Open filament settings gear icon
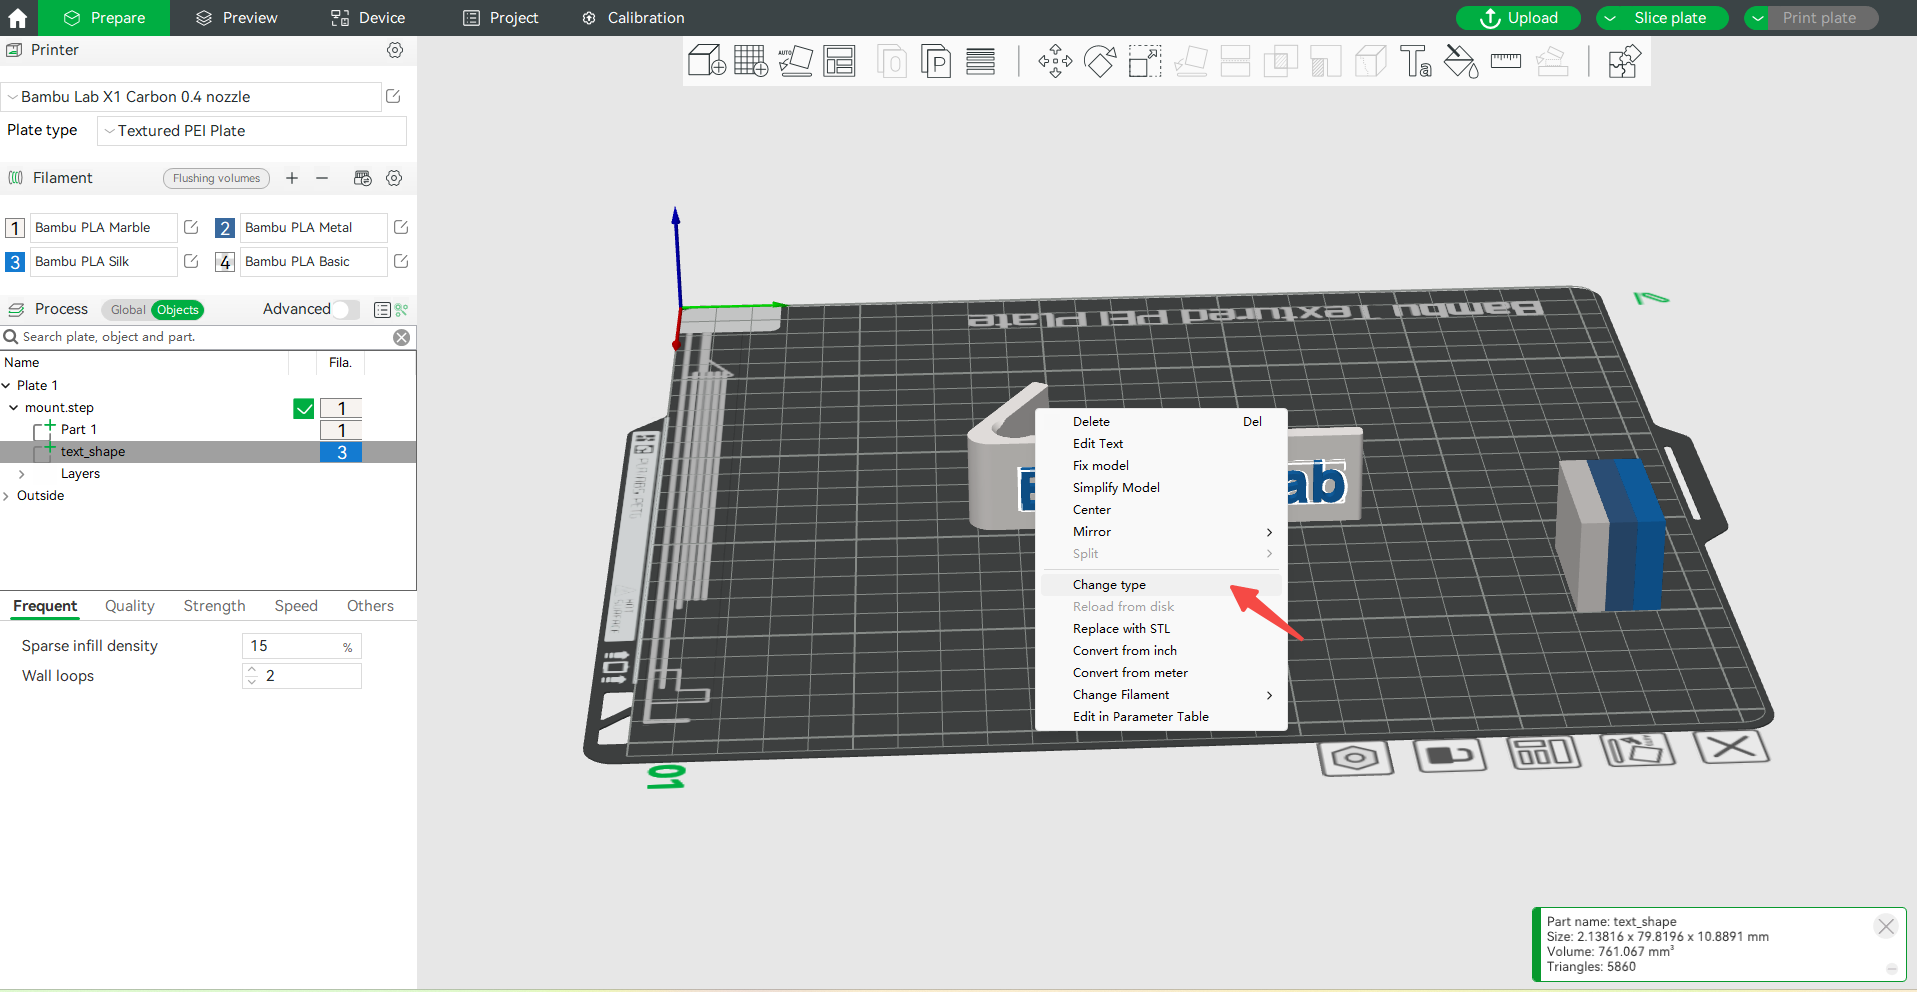This screenshot has height=992, width=1917. point(394,178)
